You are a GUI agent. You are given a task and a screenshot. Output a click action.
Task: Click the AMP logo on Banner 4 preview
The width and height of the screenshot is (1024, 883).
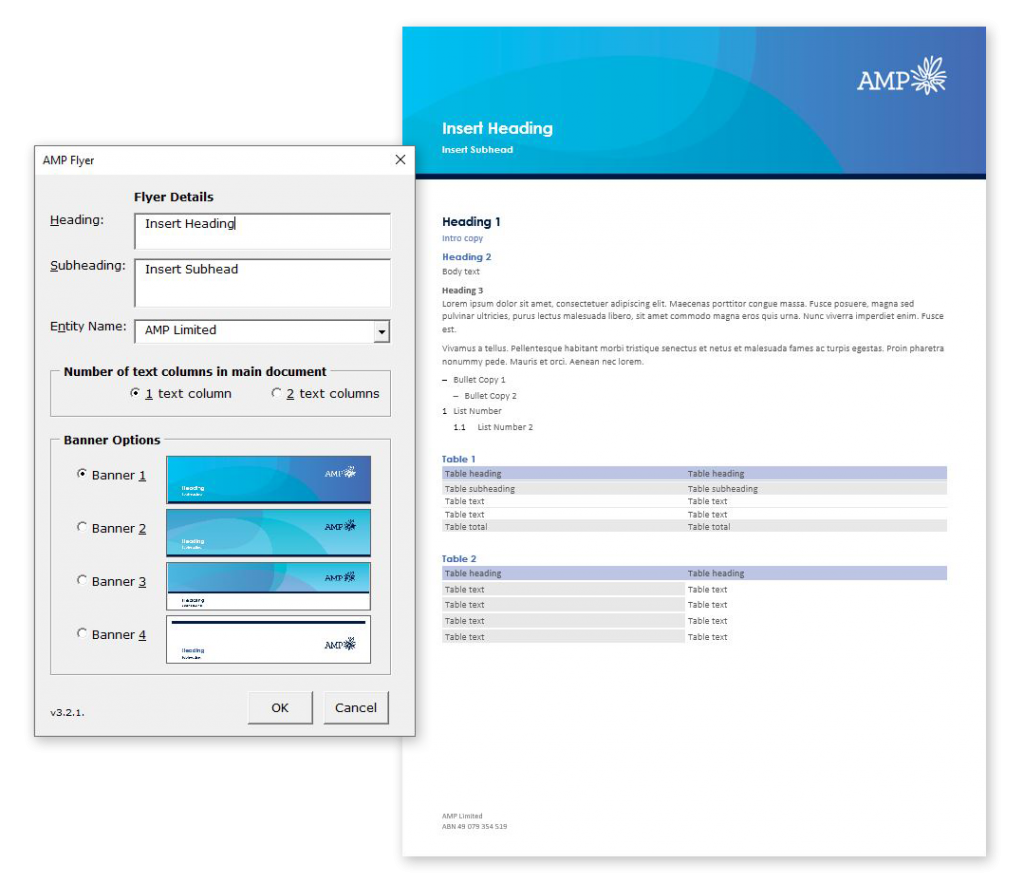pos(340,646)
